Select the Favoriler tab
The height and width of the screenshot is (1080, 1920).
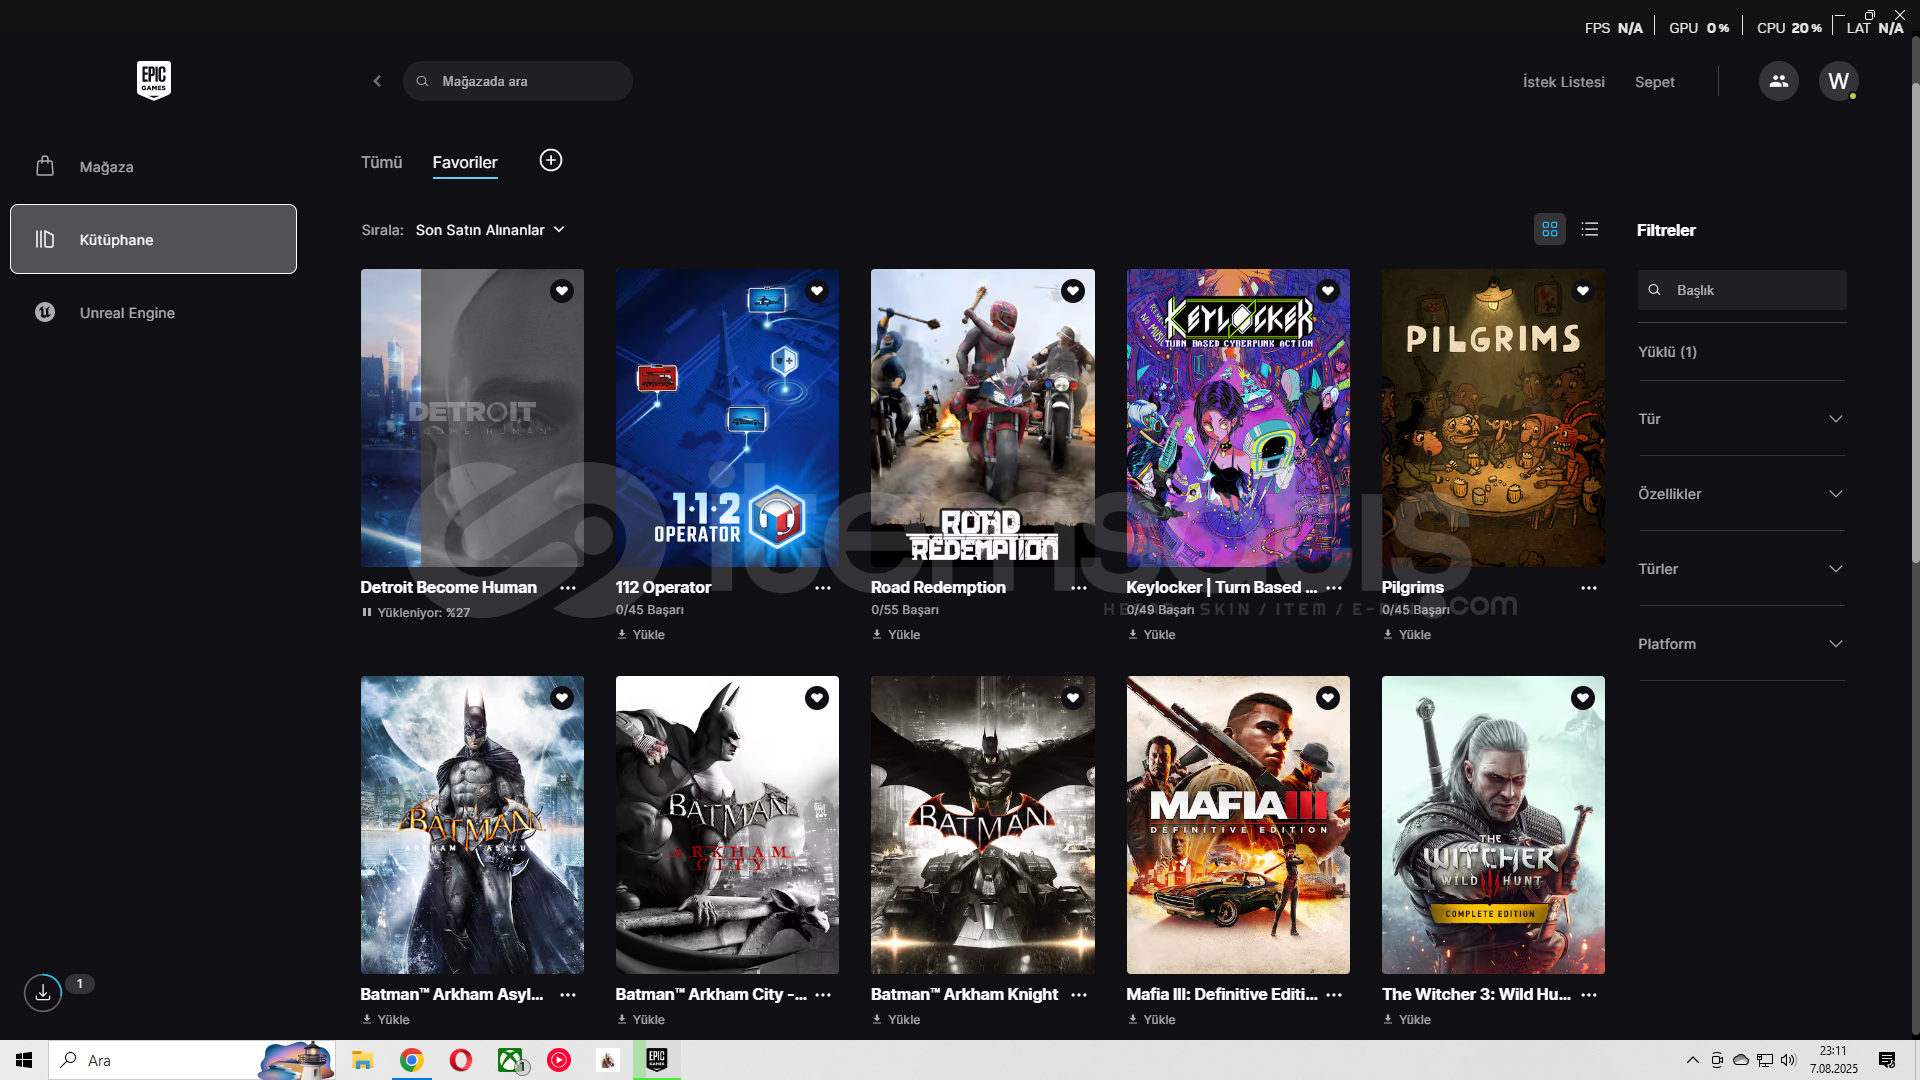[x=465, y=162]
